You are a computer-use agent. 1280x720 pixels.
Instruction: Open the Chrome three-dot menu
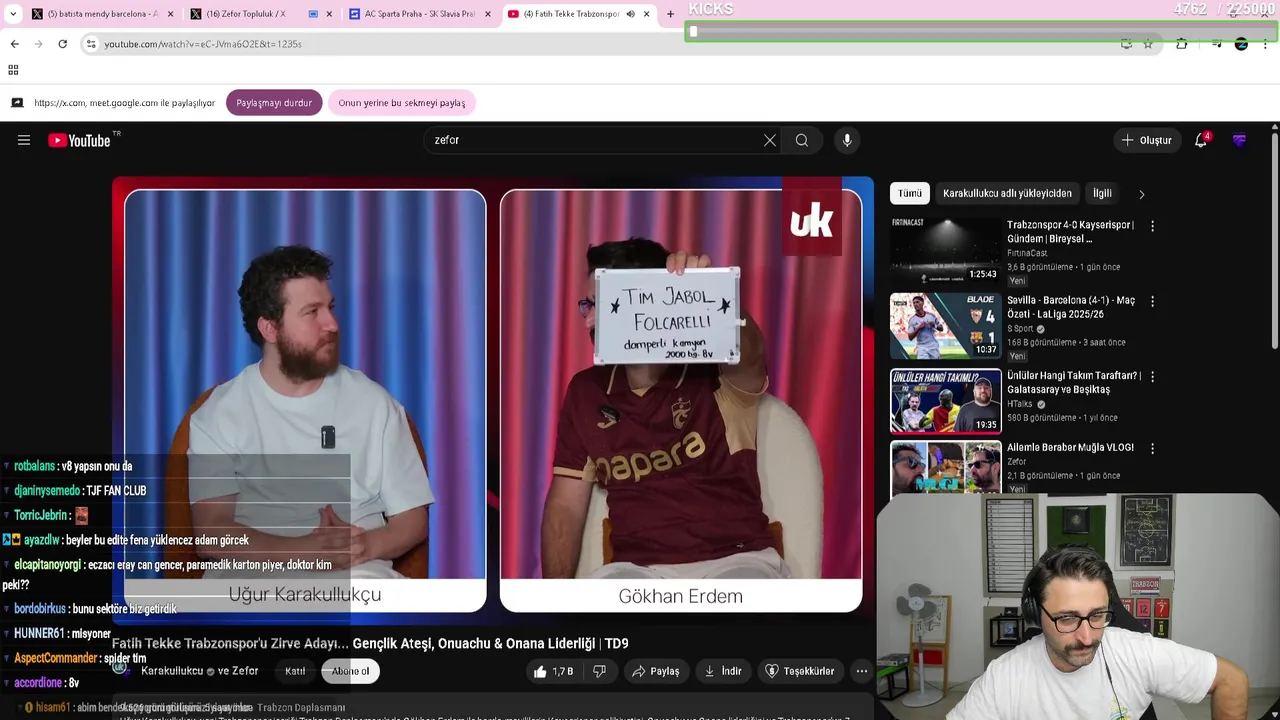(1265, 44)
